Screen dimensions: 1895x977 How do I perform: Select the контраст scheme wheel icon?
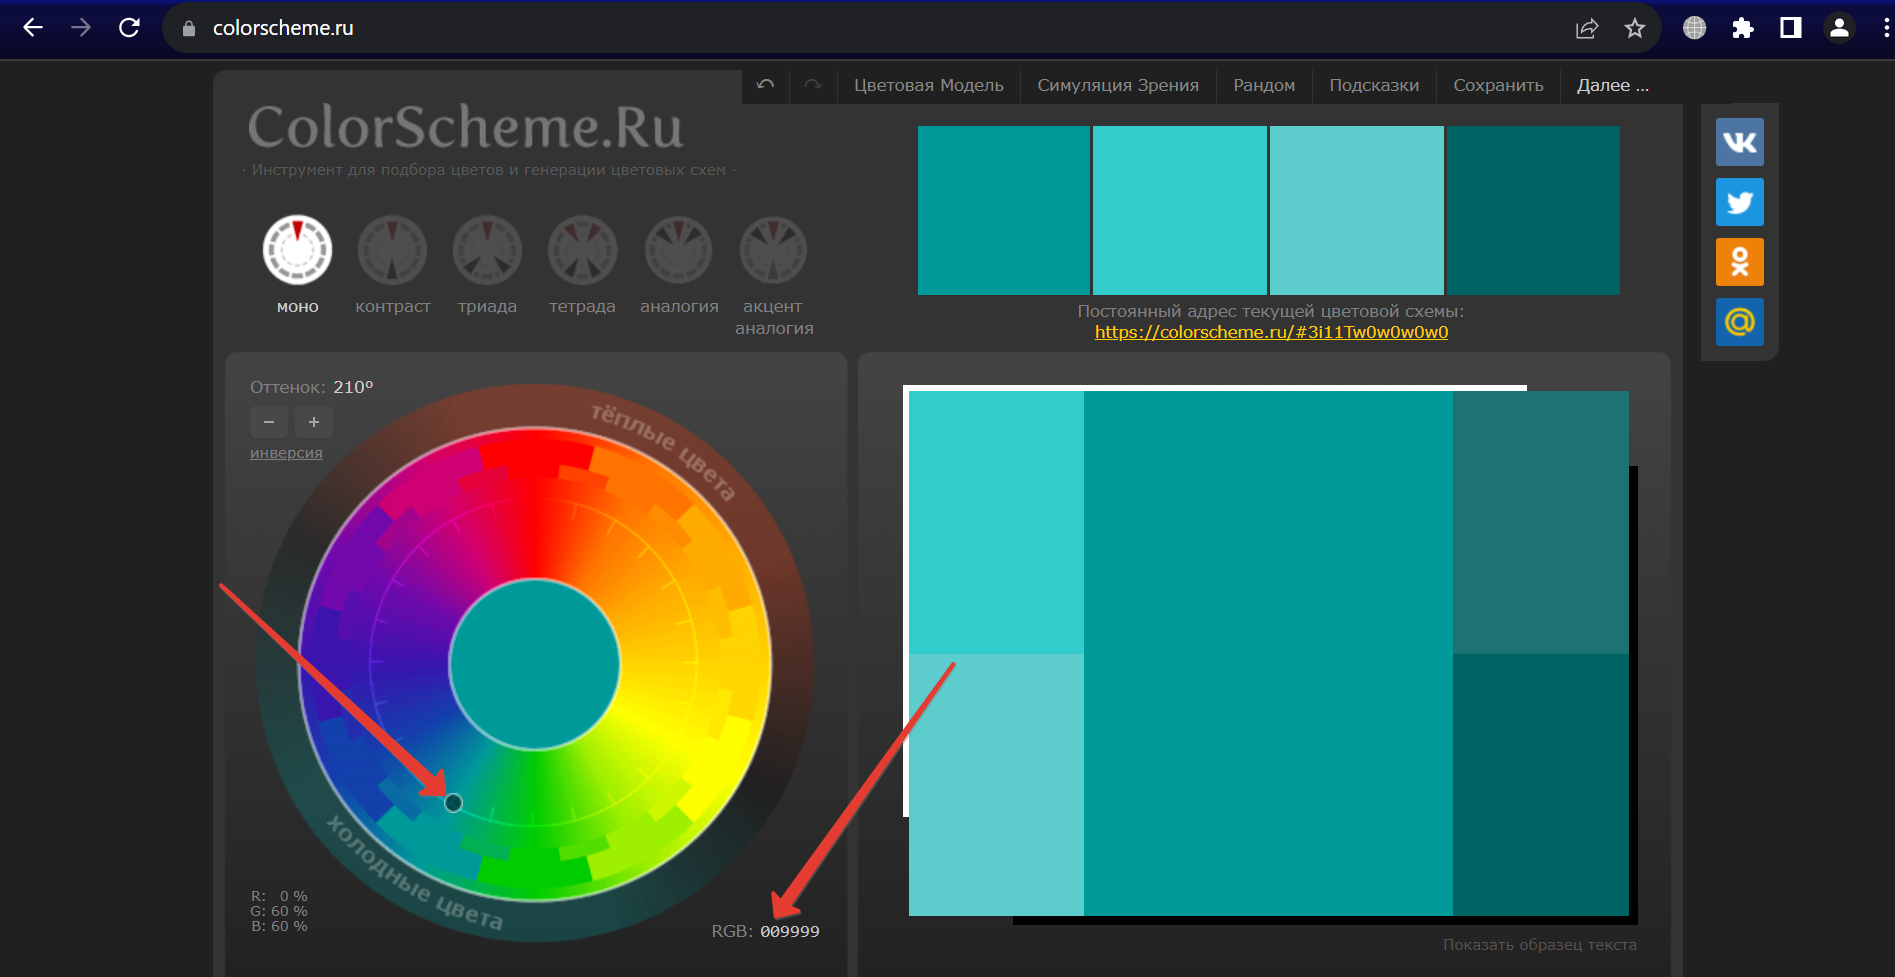click(392, 250)
